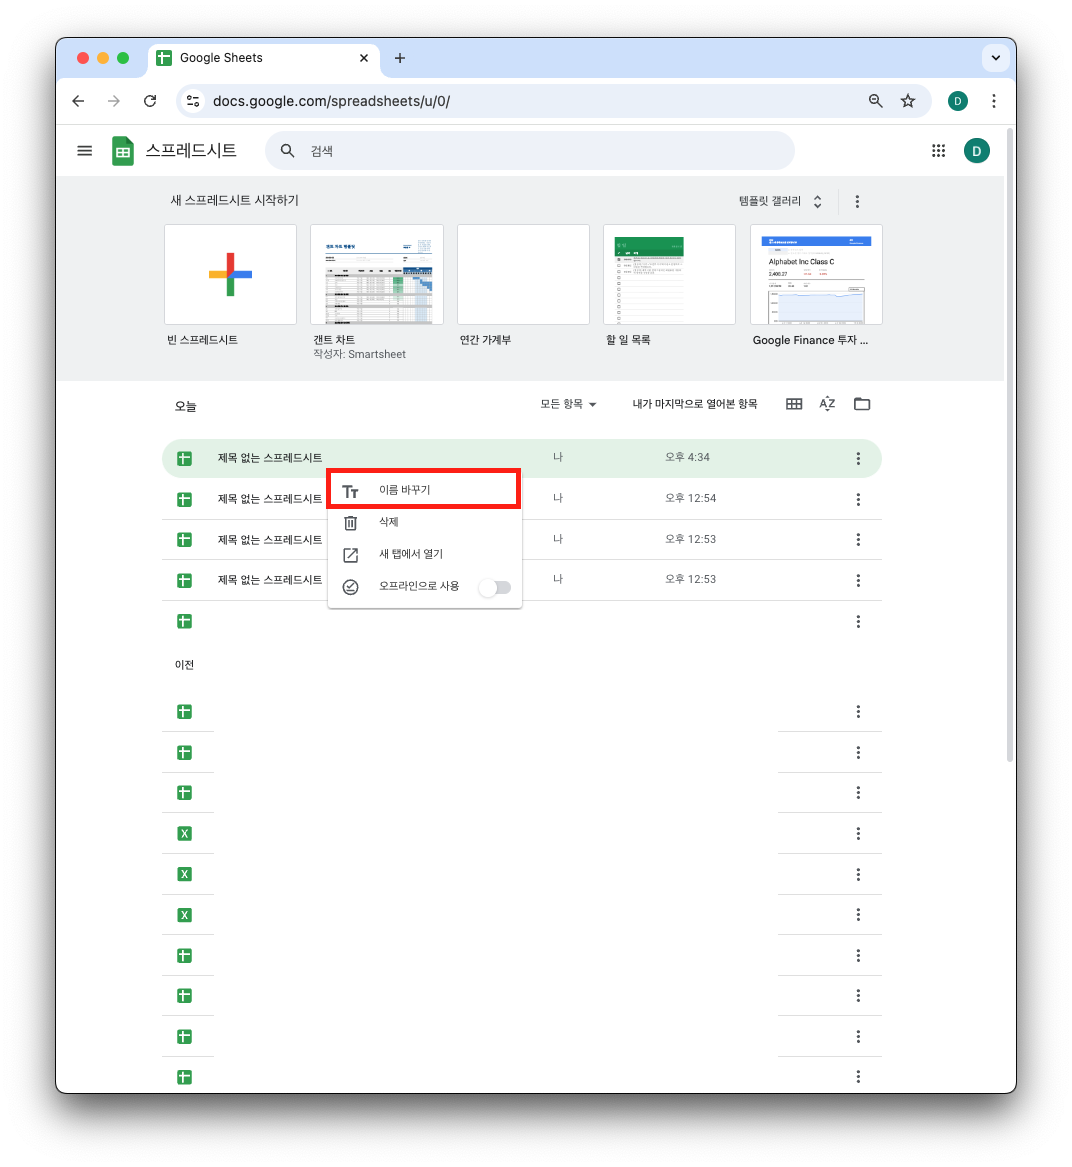Open the 할 일 목록 template thumbnail
Screen dimensions: 1072x1167
(669, 275)
